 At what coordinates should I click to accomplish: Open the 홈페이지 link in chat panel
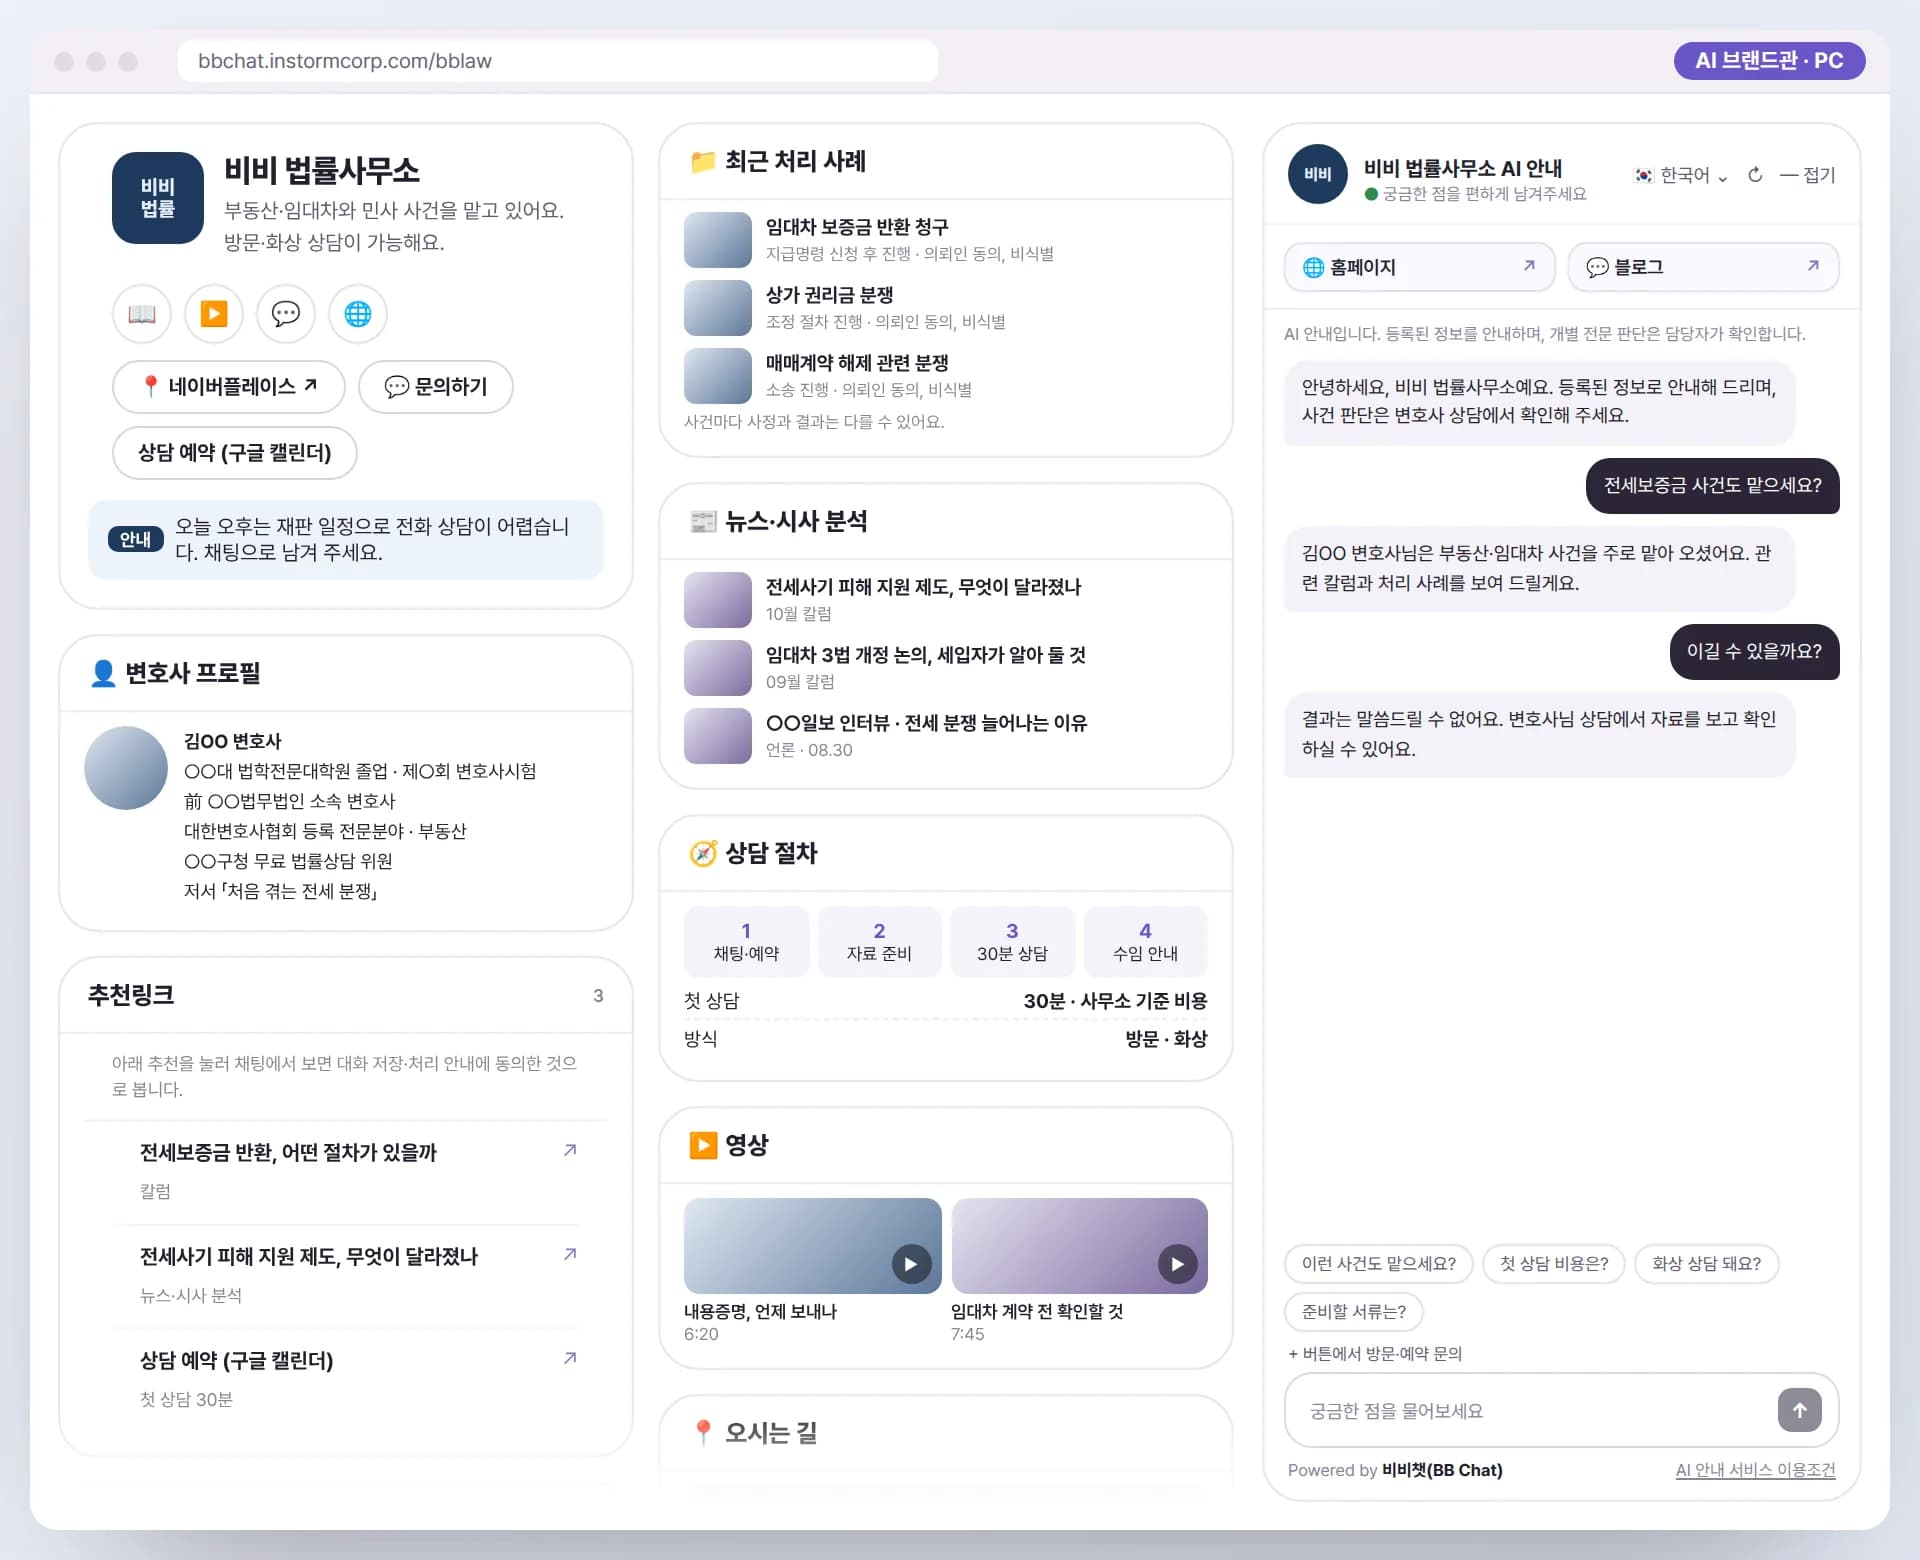point(1420,267)
